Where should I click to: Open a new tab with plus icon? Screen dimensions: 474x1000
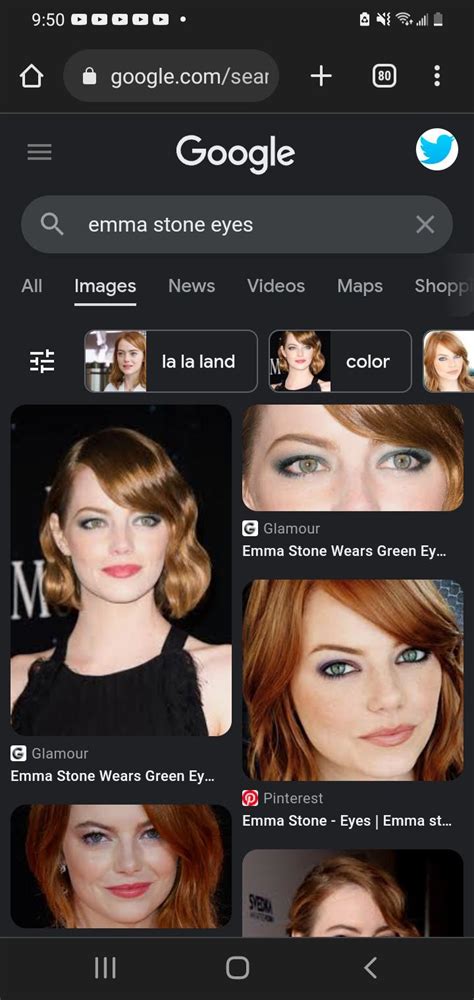[x=321, y=77]
